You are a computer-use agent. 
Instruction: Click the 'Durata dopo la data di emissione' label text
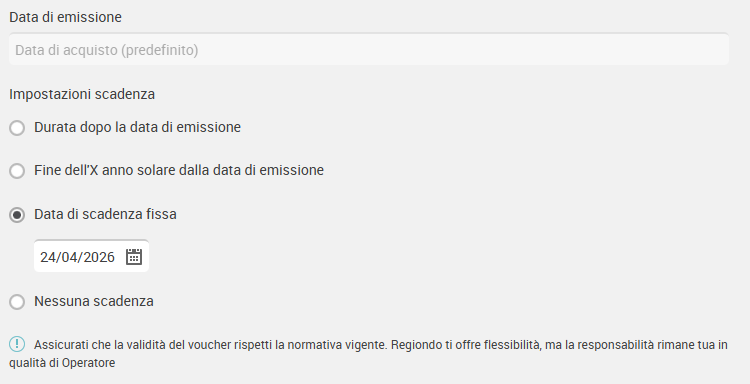pyautogui.click(x=137, y=127)
